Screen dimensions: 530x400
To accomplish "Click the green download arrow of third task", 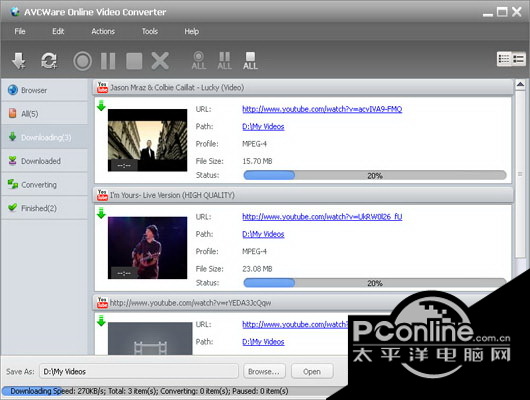I will 101,321.
